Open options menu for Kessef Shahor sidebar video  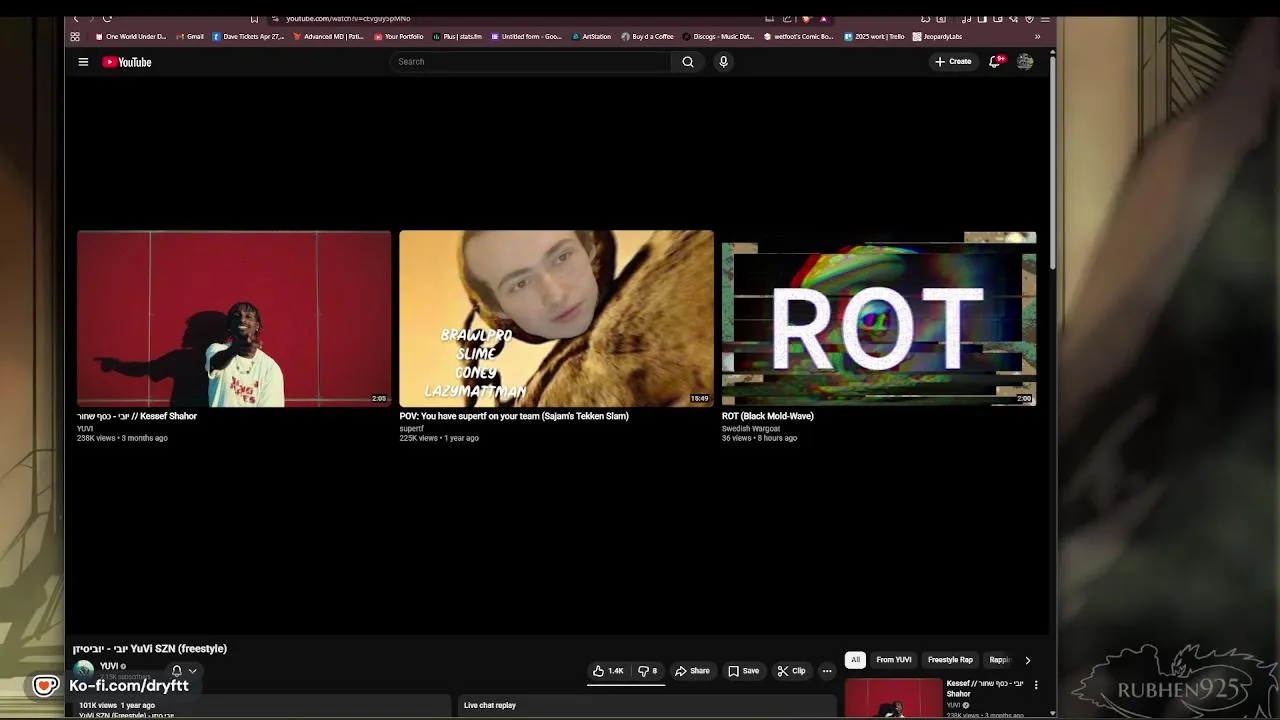1036,685
